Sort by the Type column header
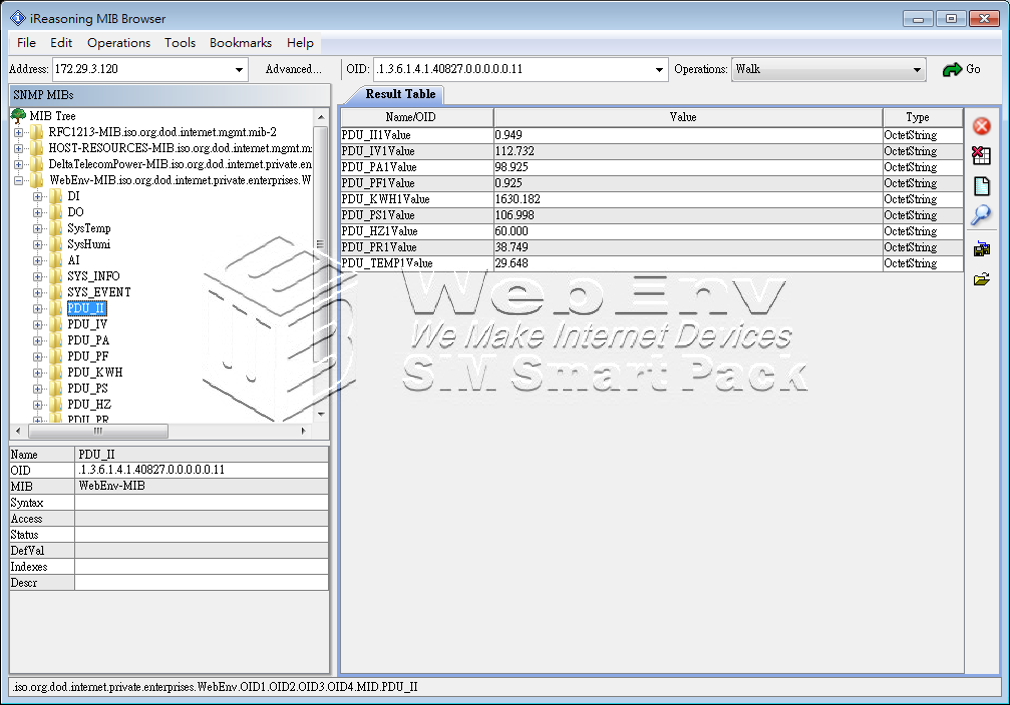 pos(923,117)
